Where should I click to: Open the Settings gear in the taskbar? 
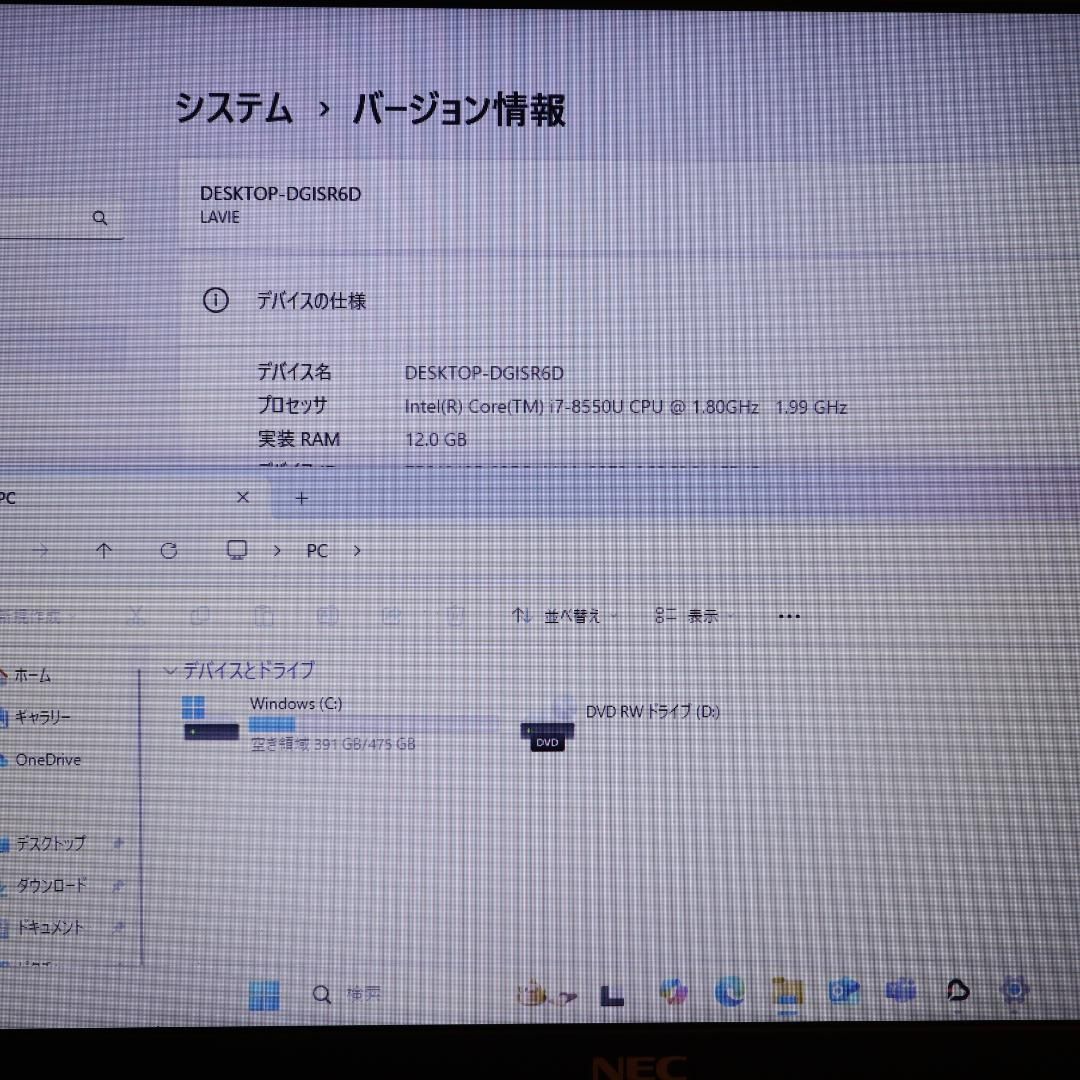point(1015,991)
